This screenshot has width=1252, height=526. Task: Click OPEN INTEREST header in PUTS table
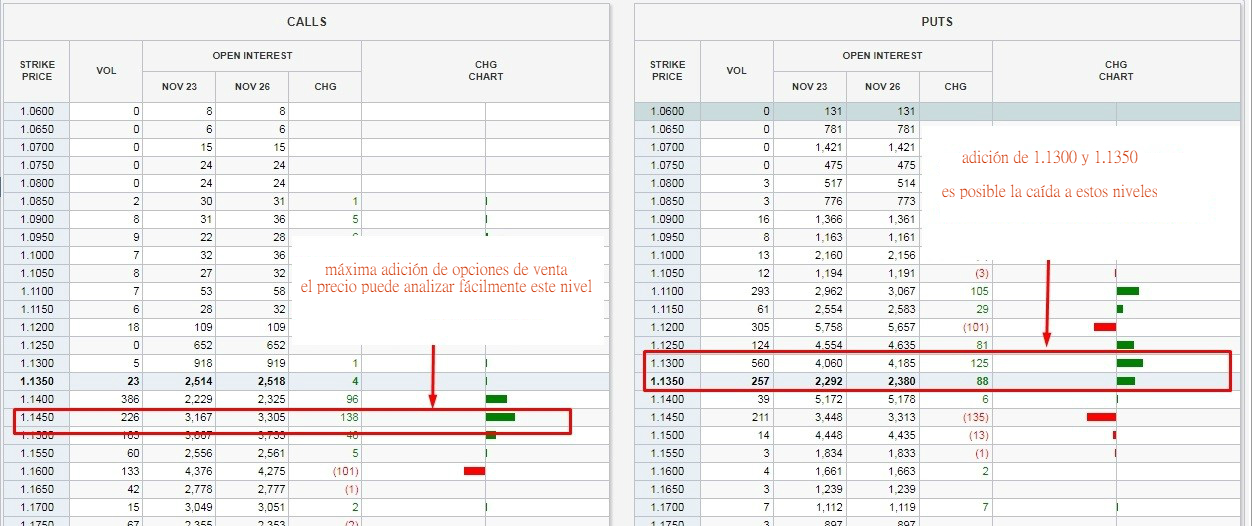point(882,56)
